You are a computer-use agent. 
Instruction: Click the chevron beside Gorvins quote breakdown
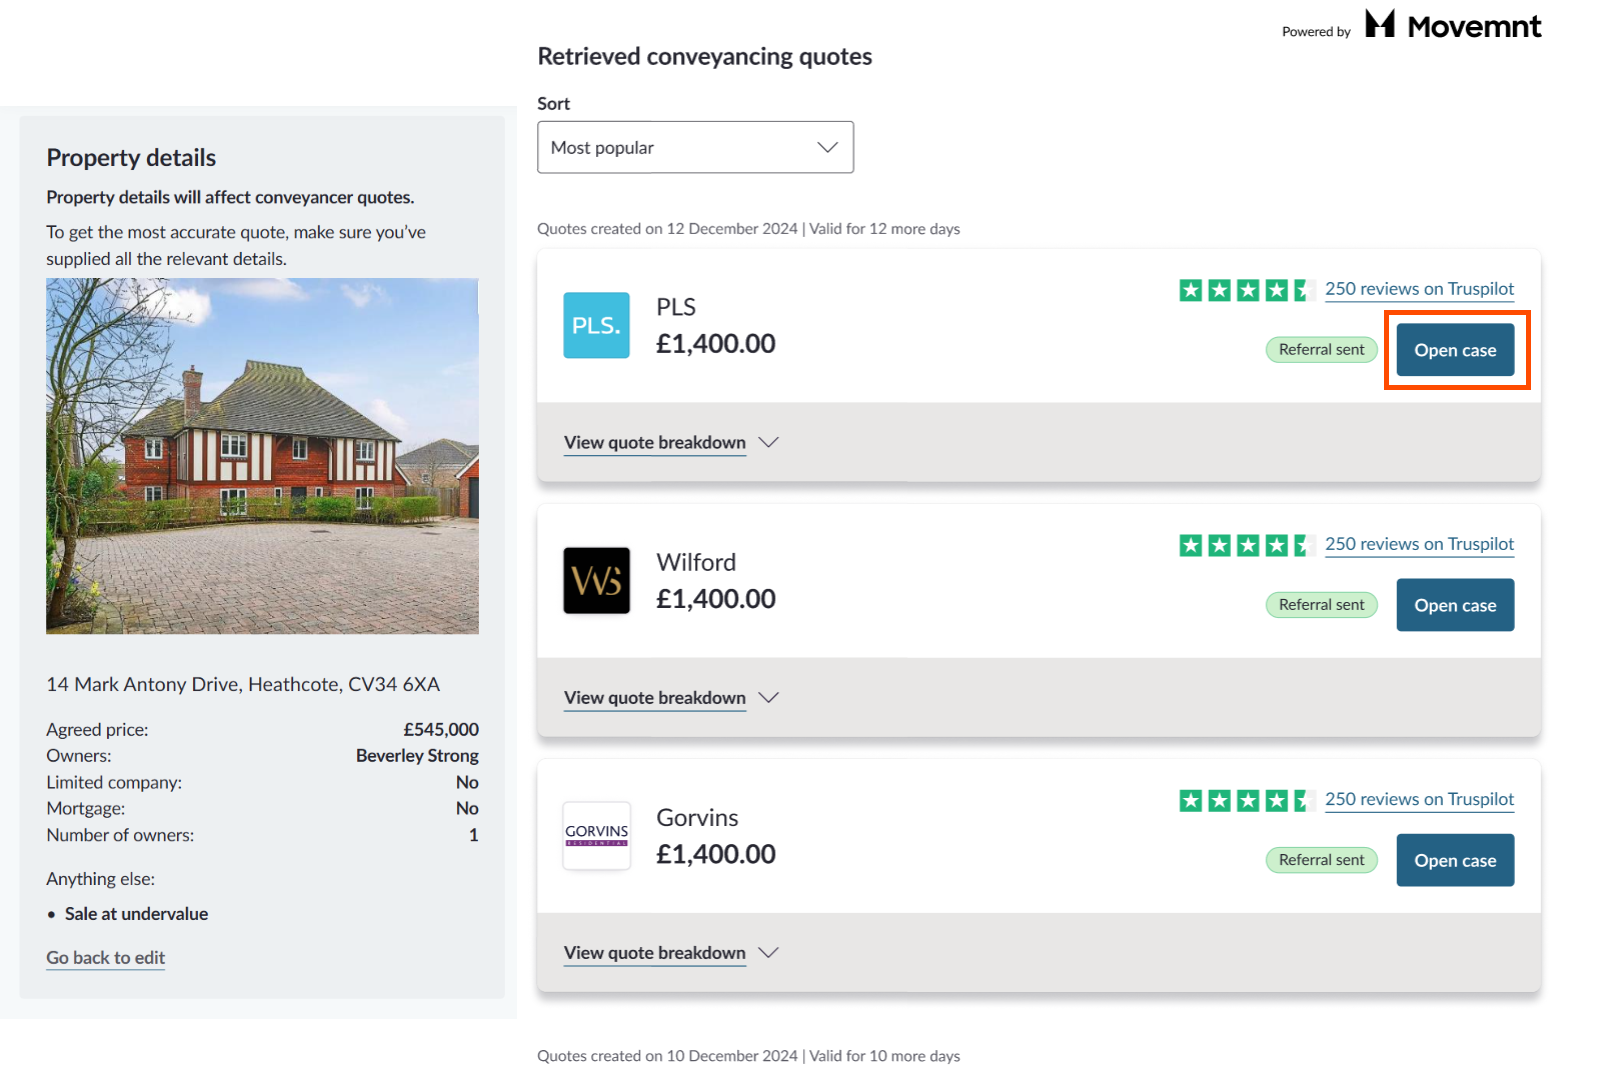point(768,952)
